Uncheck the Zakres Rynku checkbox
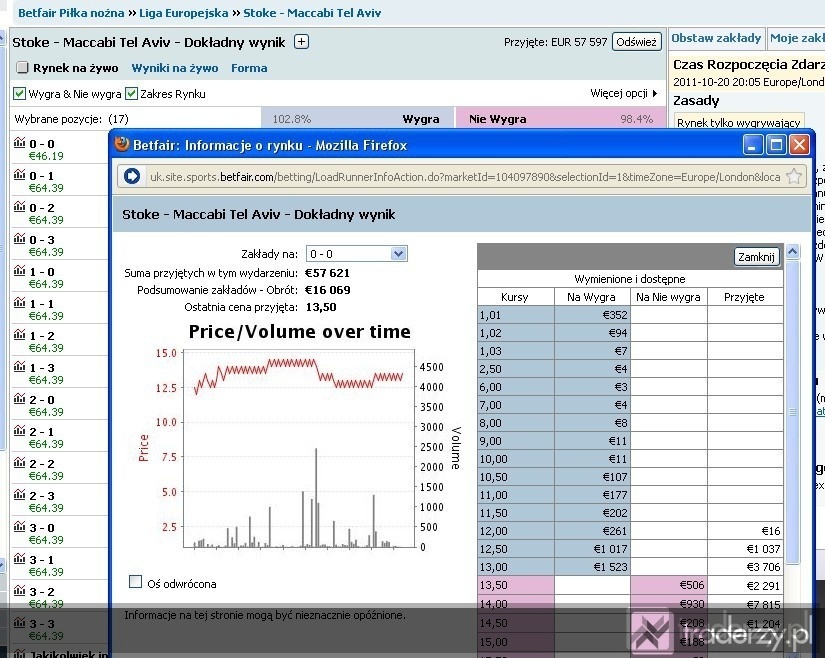This screenshot has width=825, height=658. (x=132, y=94)
